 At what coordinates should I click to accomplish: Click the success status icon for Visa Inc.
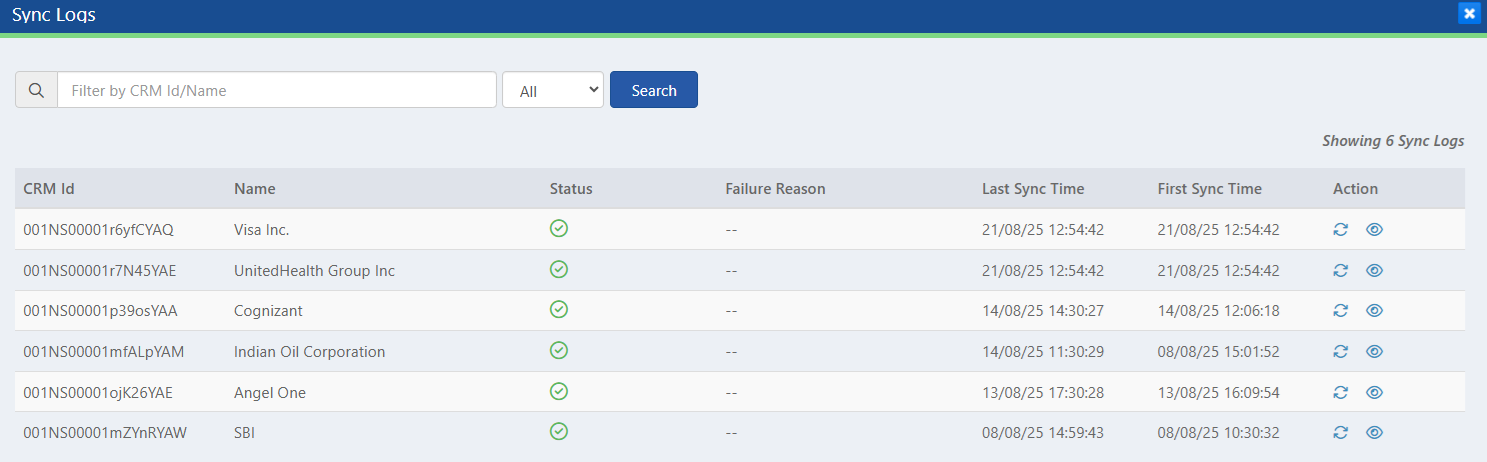point(559,228)
